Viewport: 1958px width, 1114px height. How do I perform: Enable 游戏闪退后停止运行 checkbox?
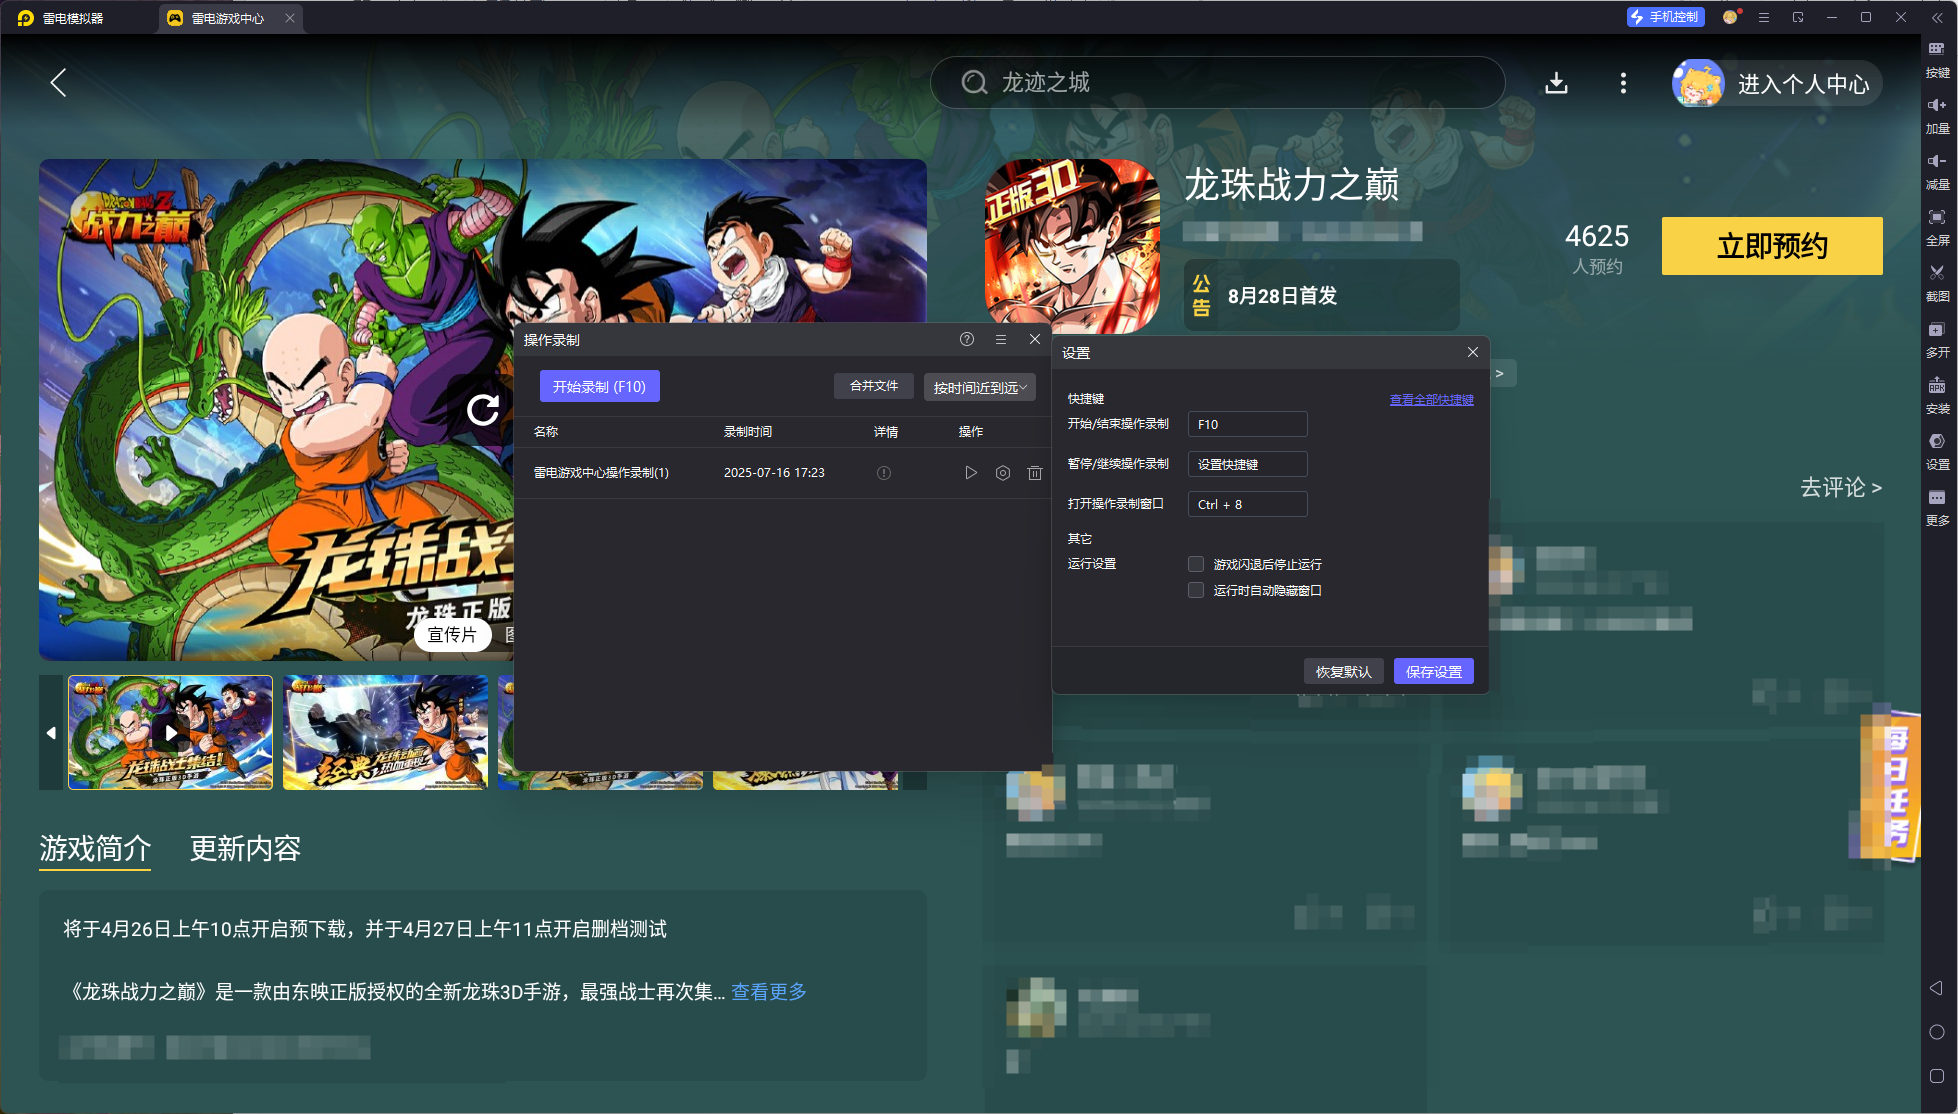pyautogui.click(x=1196, y=564)
